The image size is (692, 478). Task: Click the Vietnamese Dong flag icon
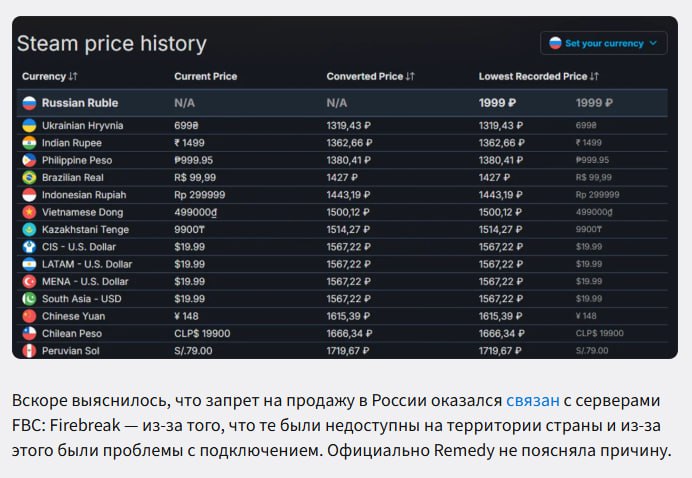[29, 212]
